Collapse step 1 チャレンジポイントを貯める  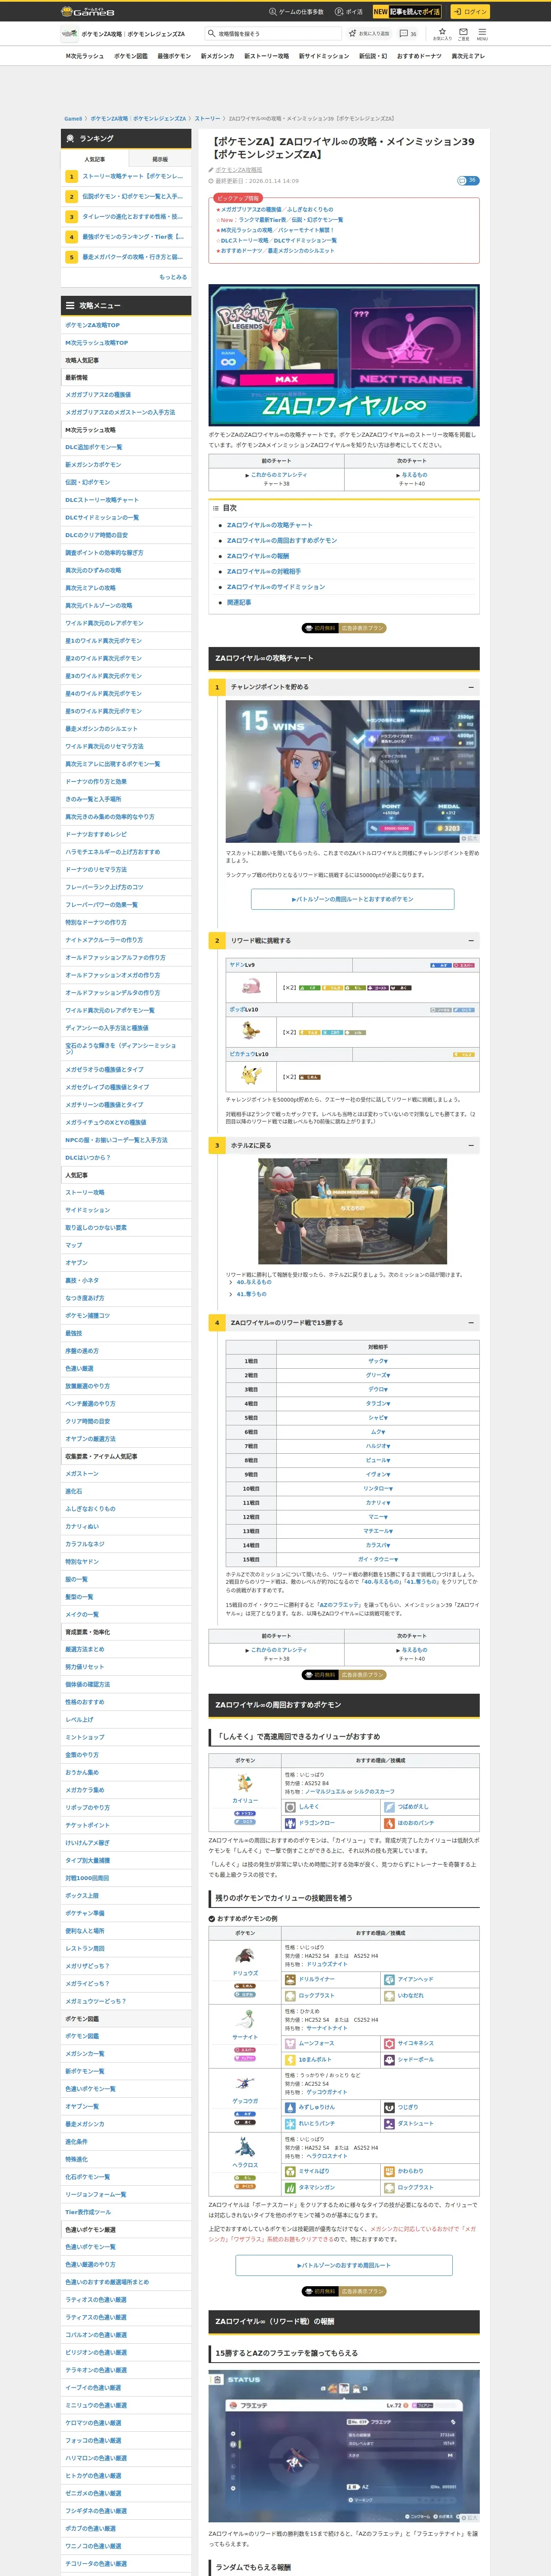[x=471, y=687]
